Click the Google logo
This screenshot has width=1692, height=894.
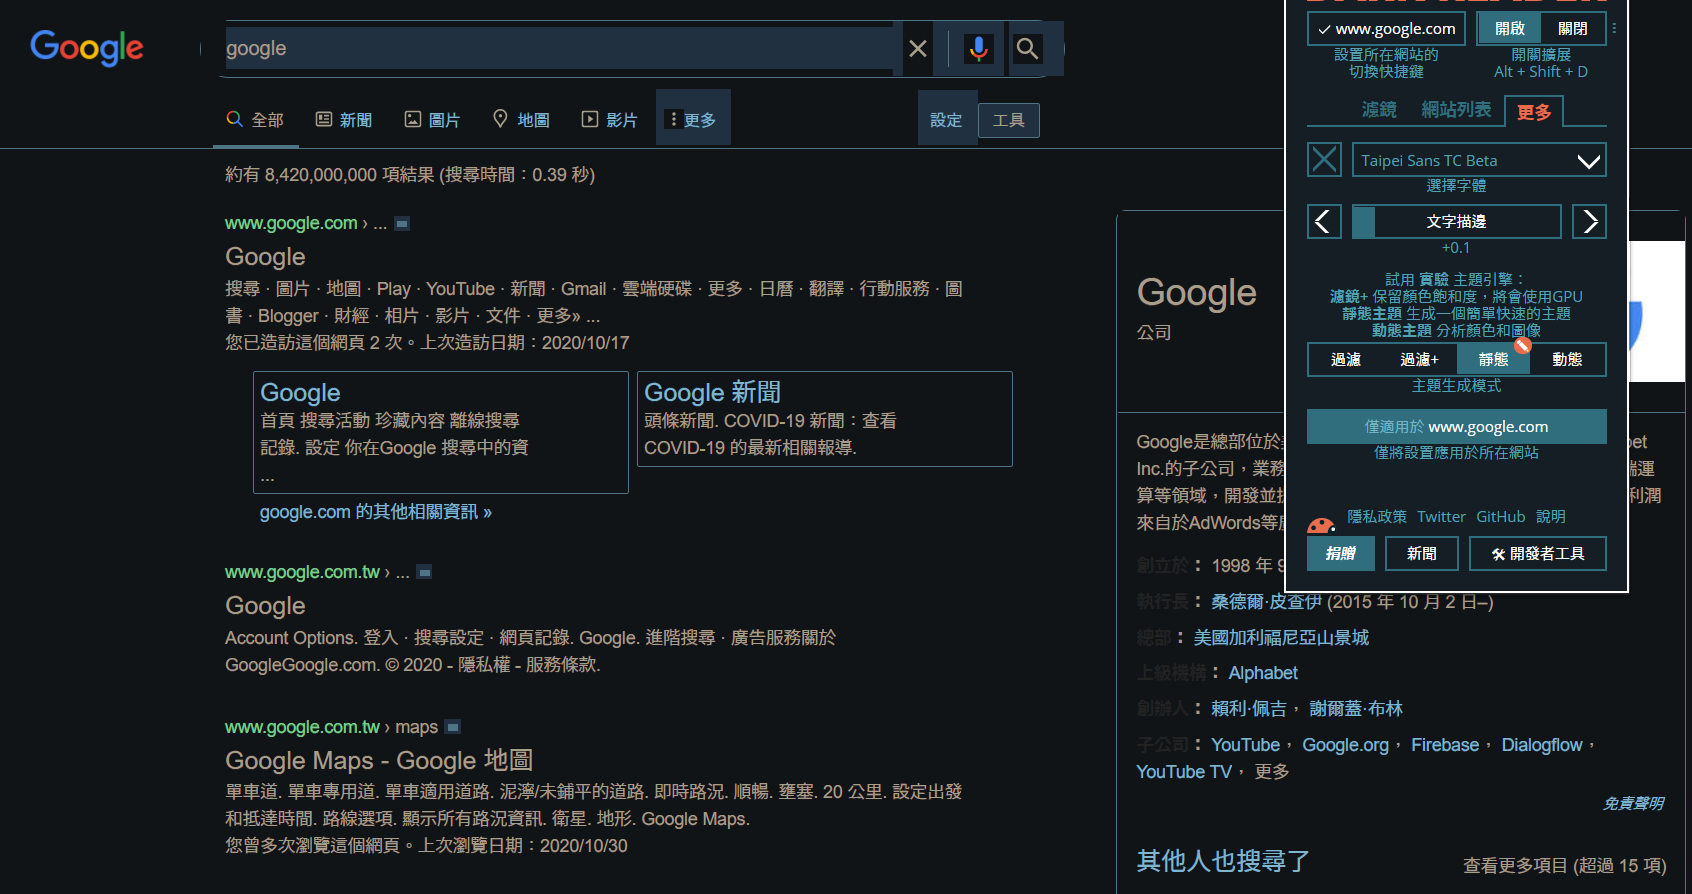87,48
